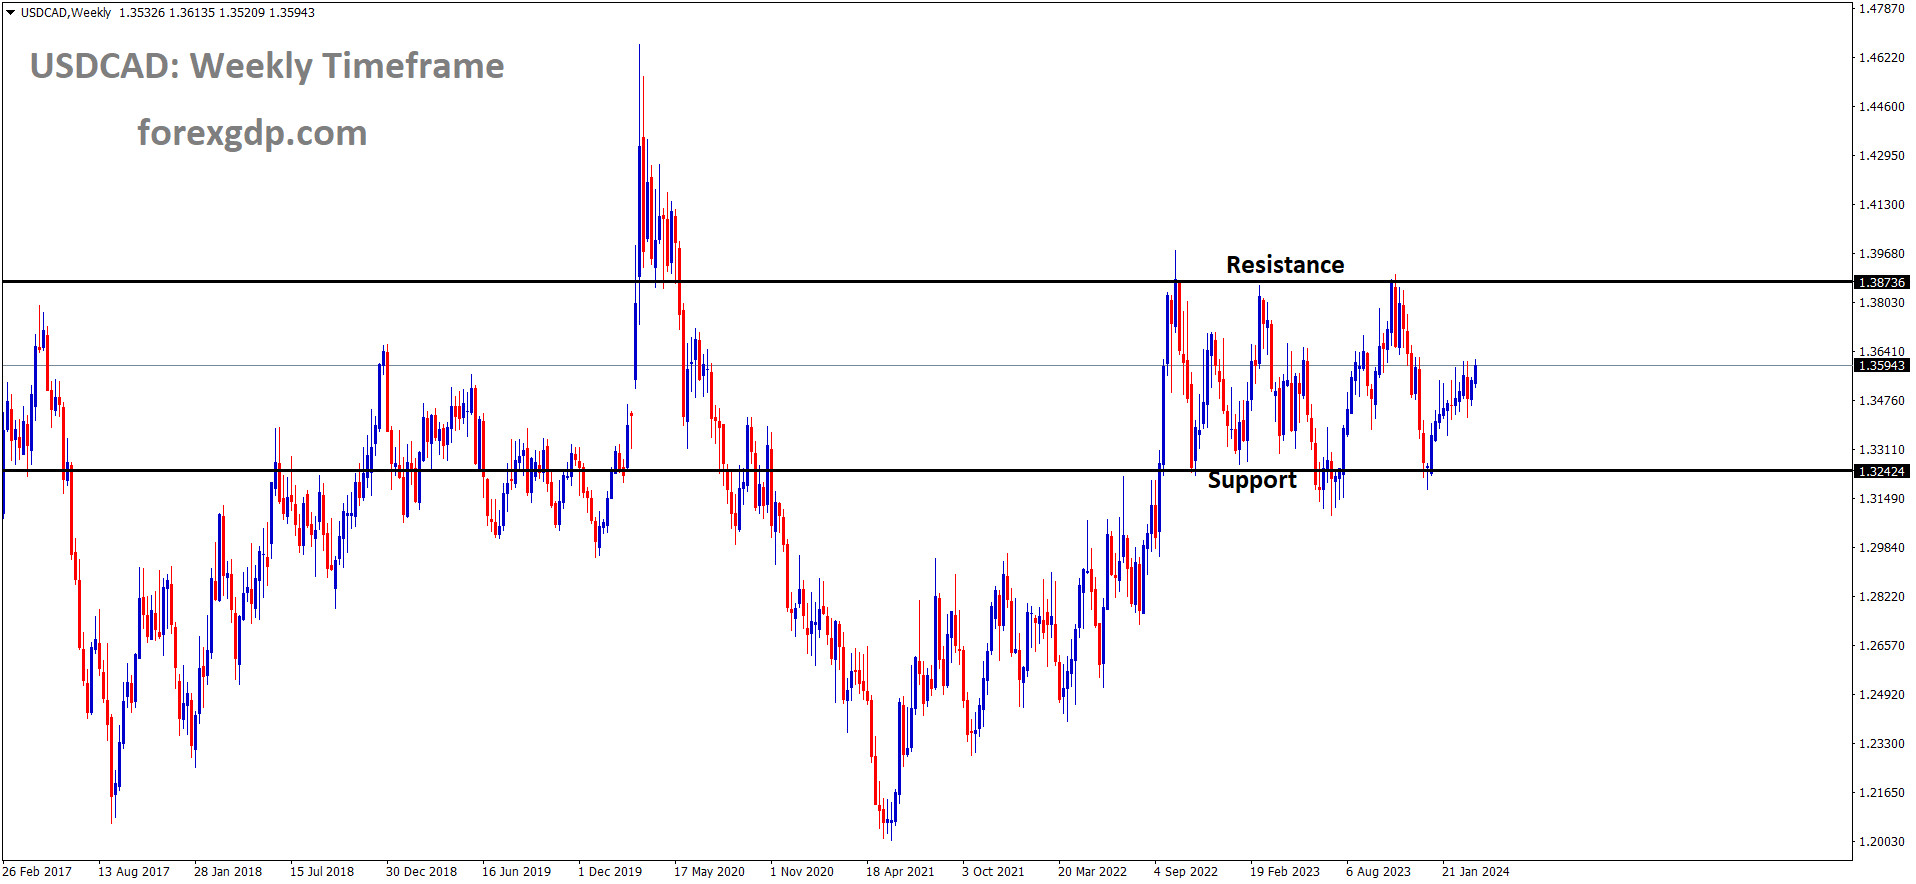Click the 1.20030 price axis label
The height and width of the screenshot is (884, 1916).
(x=1881, y=842)
